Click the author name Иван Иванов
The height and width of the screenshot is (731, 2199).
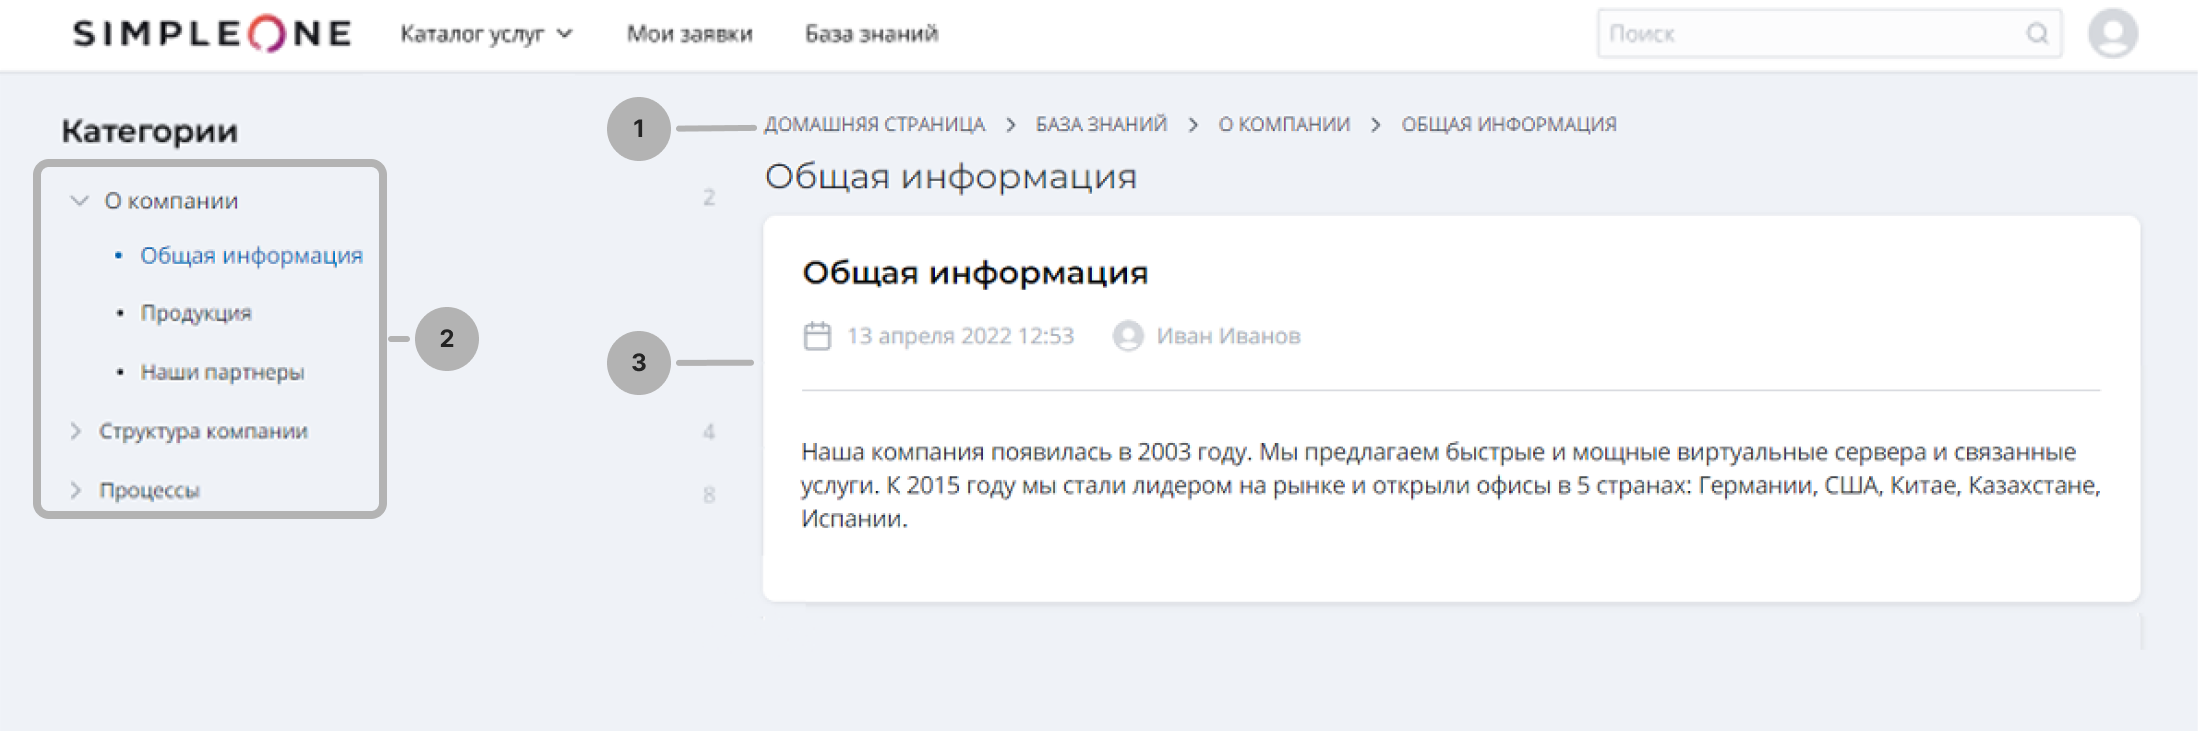point(1228,336)
